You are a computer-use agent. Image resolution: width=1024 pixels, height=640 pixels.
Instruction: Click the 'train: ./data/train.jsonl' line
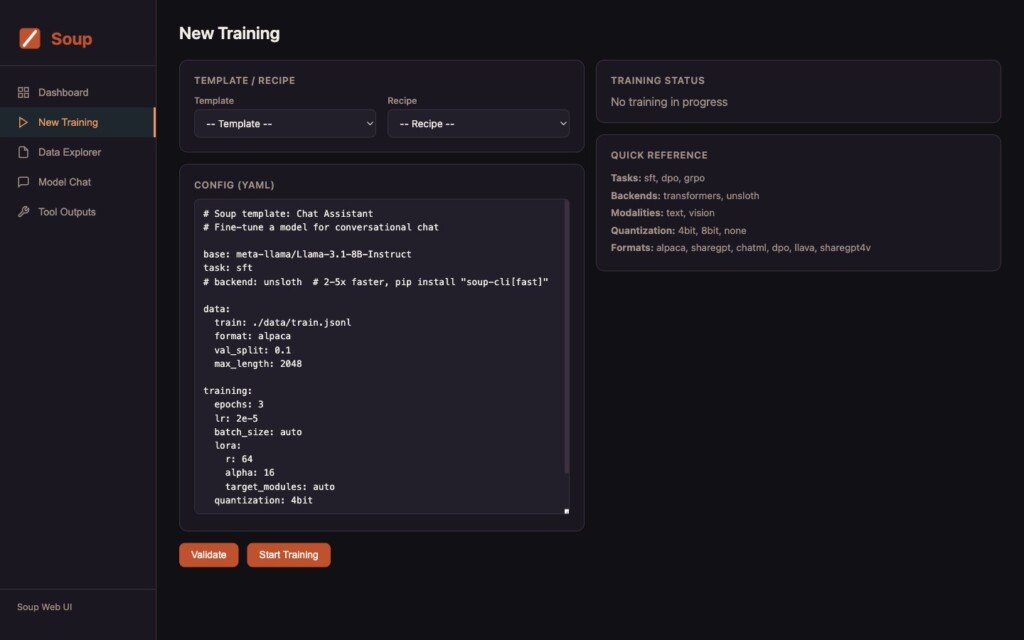[282, 323]
